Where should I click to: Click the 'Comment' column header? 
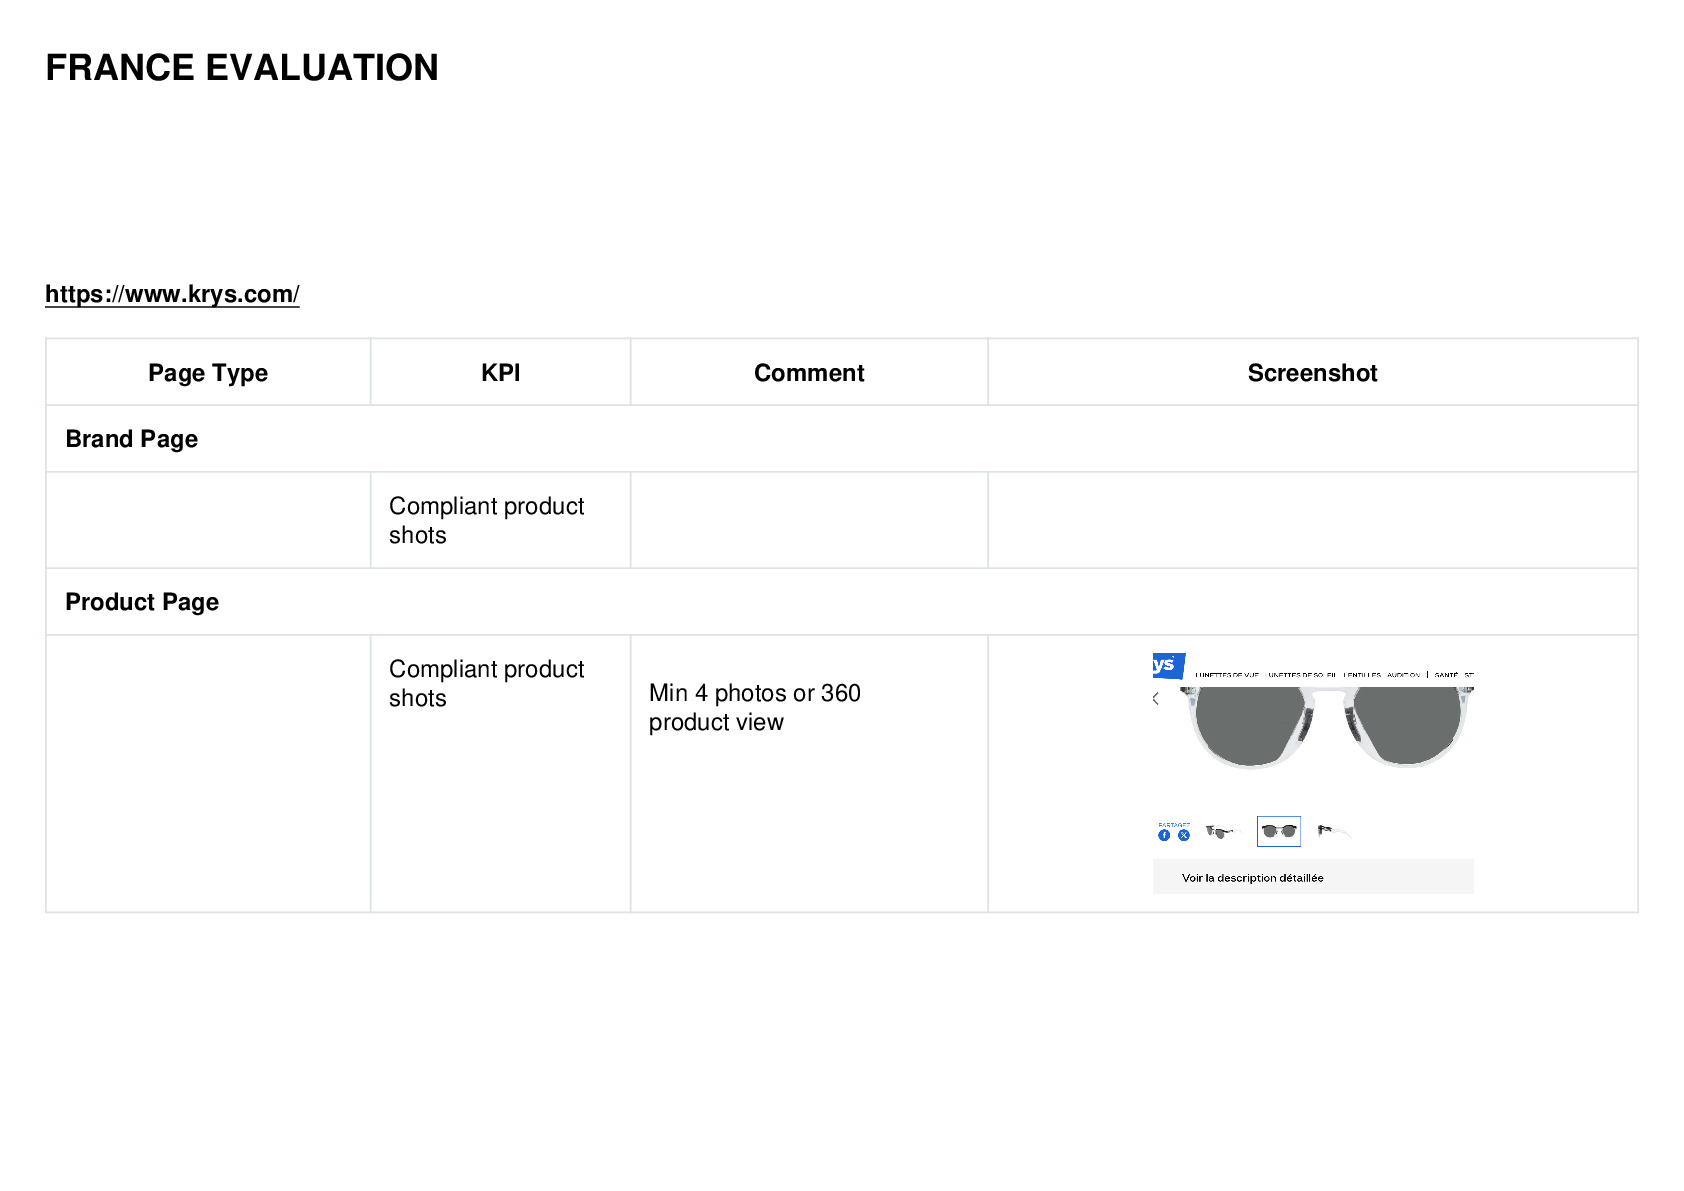pyautogui.click(x=809, y=373)
